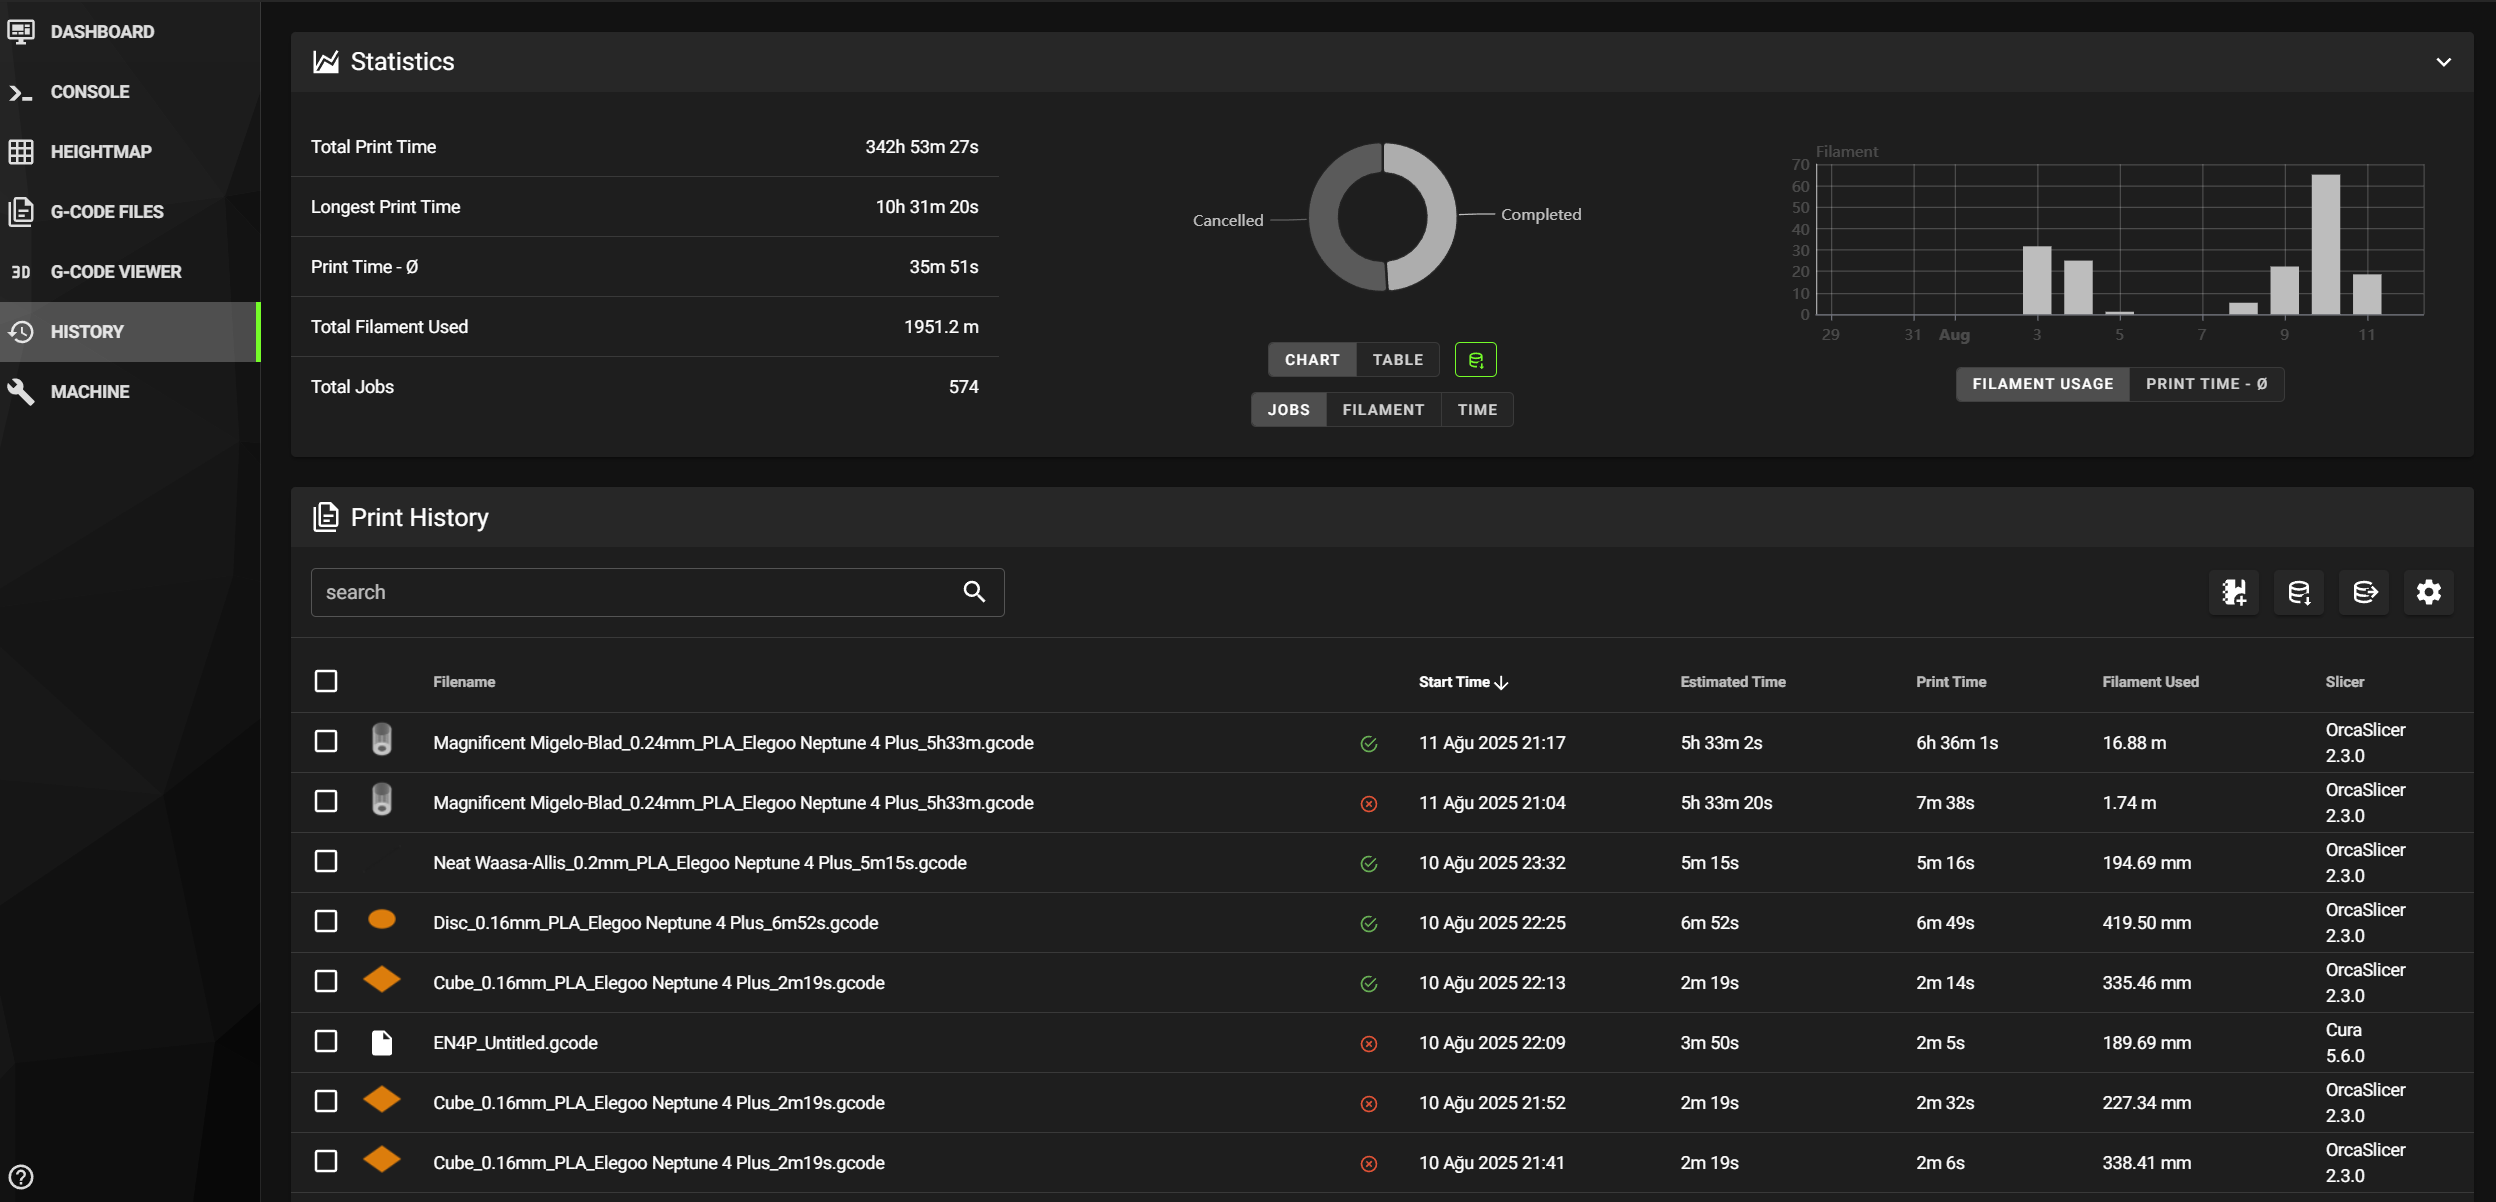This screenshot has width=2496, height=1202.
Task: Click the green database icon beside Table
Action: click(1476, 360)
